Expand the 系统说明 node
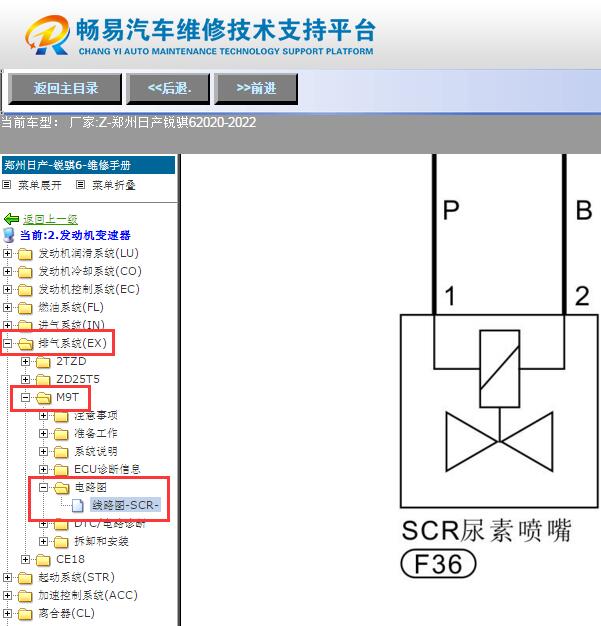 [x=44, y=451]
